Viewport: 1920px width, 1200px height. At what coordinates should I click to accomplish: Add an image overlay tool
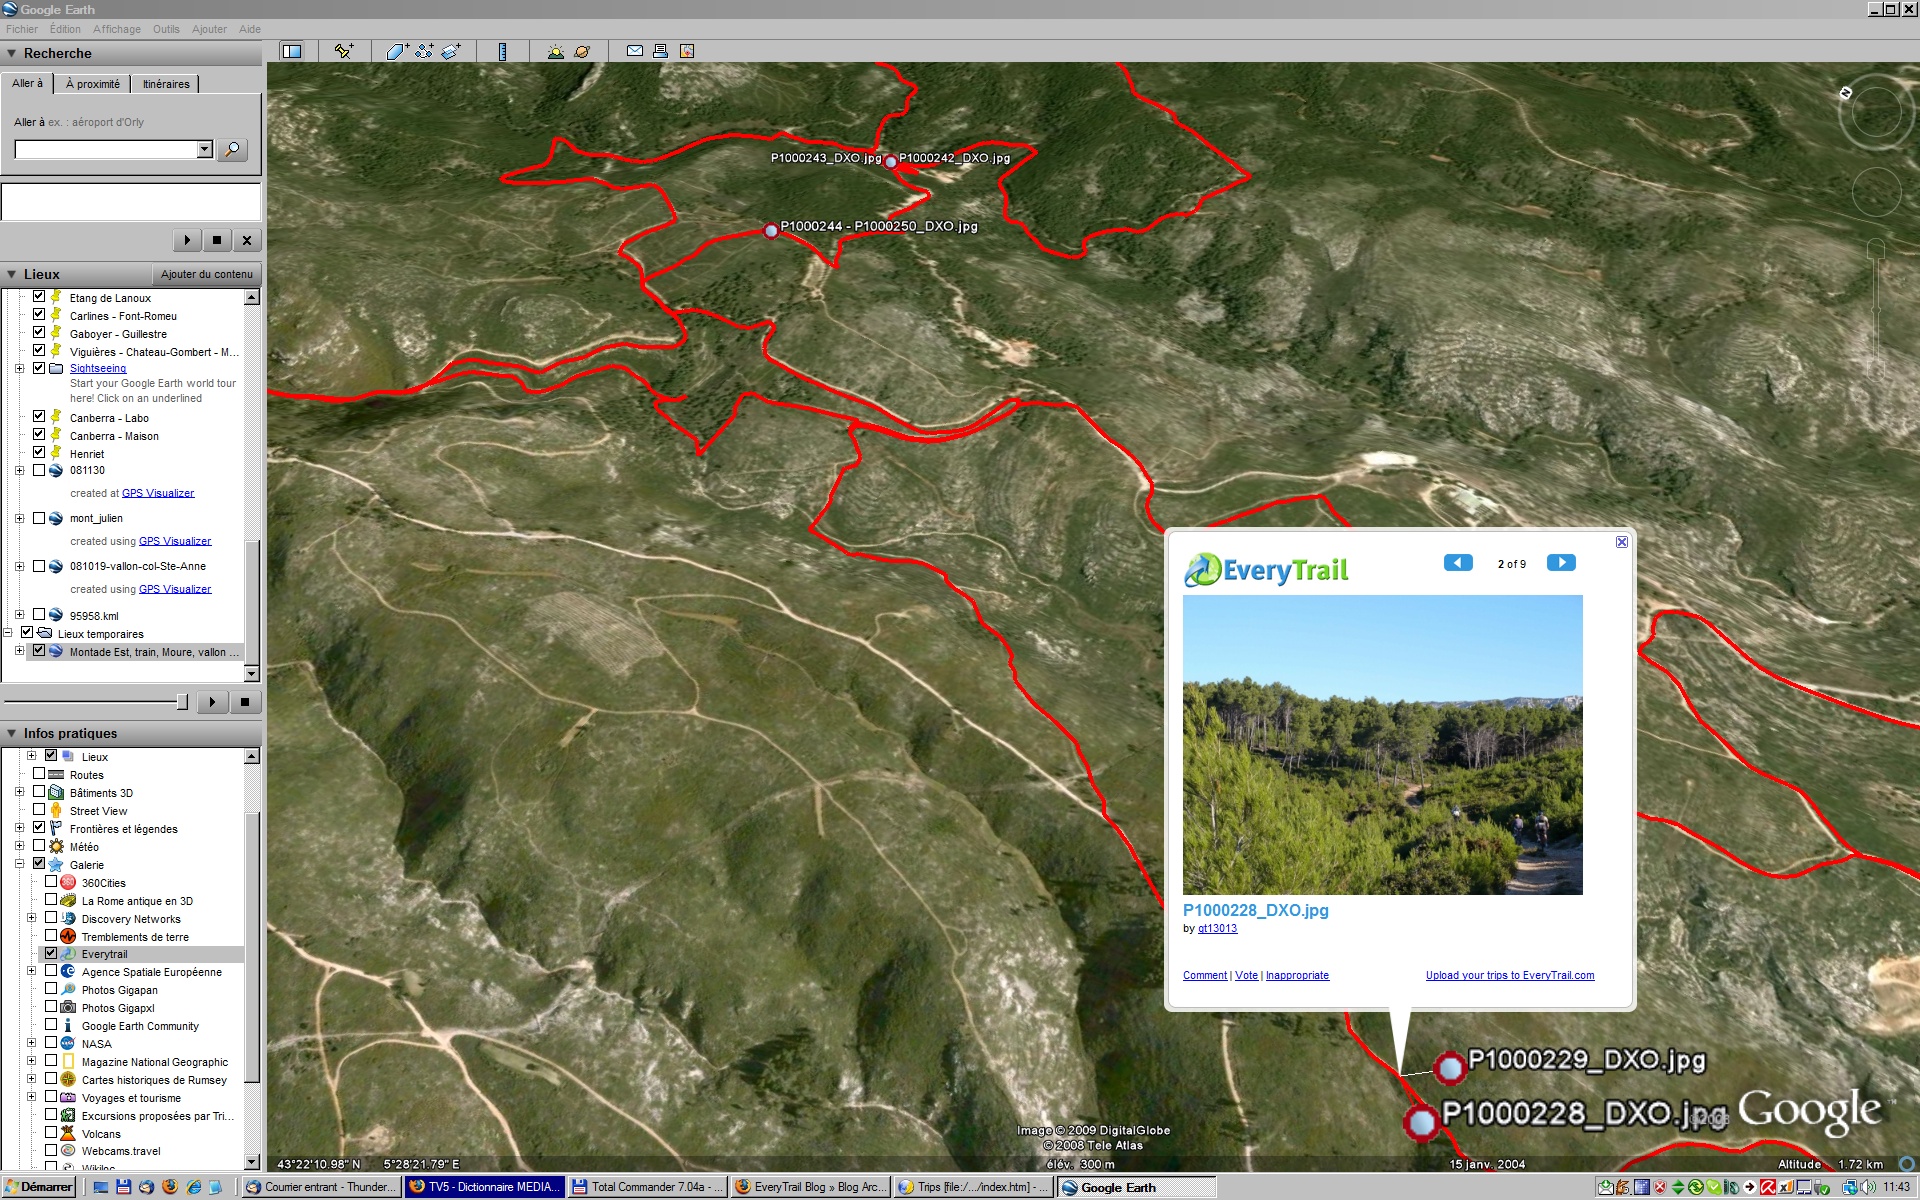451,51
